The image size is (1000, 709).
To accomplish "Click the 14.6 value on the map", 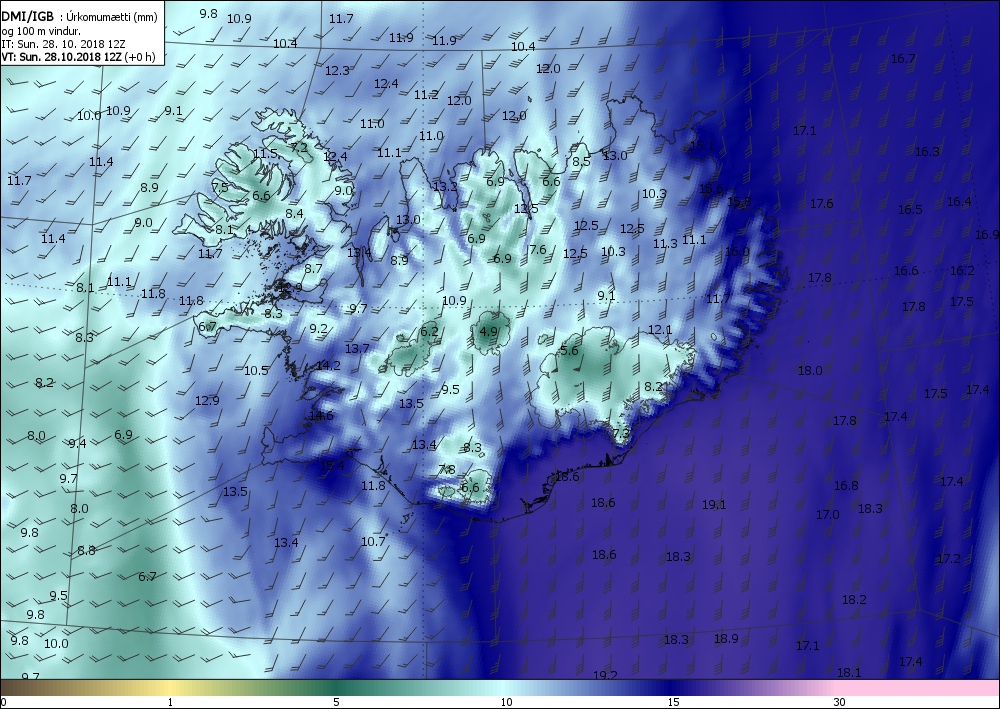I will 321,416.
